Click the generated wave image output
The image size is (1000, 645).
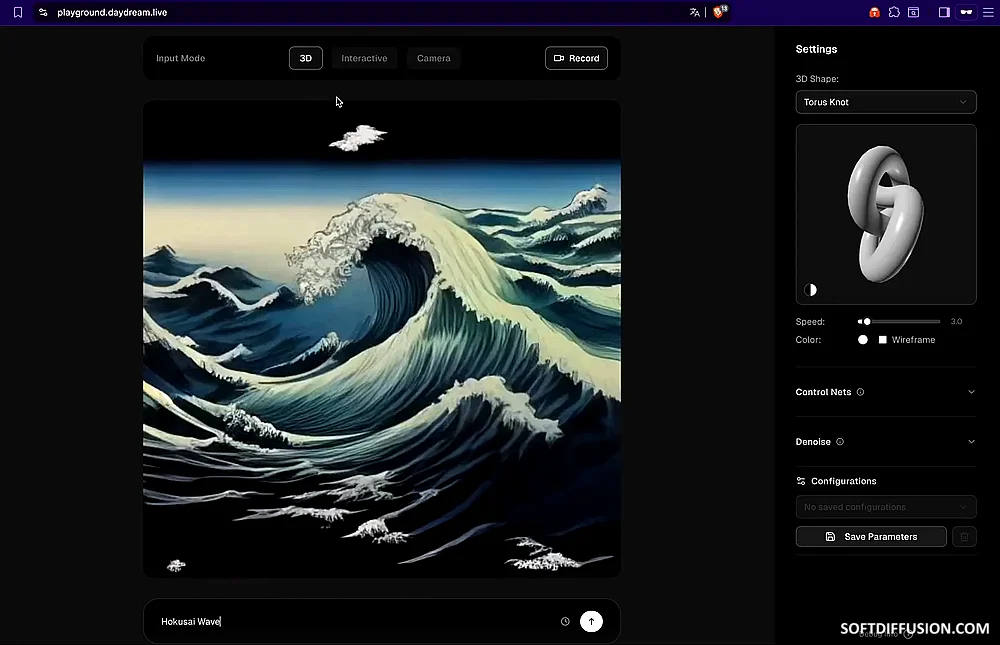pos(381,339)
